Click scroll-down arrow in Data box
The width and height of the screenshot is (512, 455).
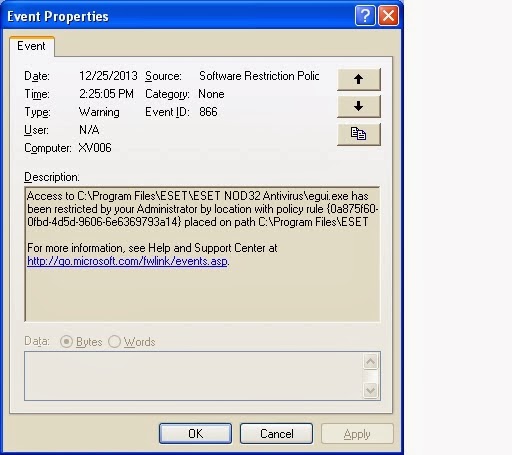point(370,390)
